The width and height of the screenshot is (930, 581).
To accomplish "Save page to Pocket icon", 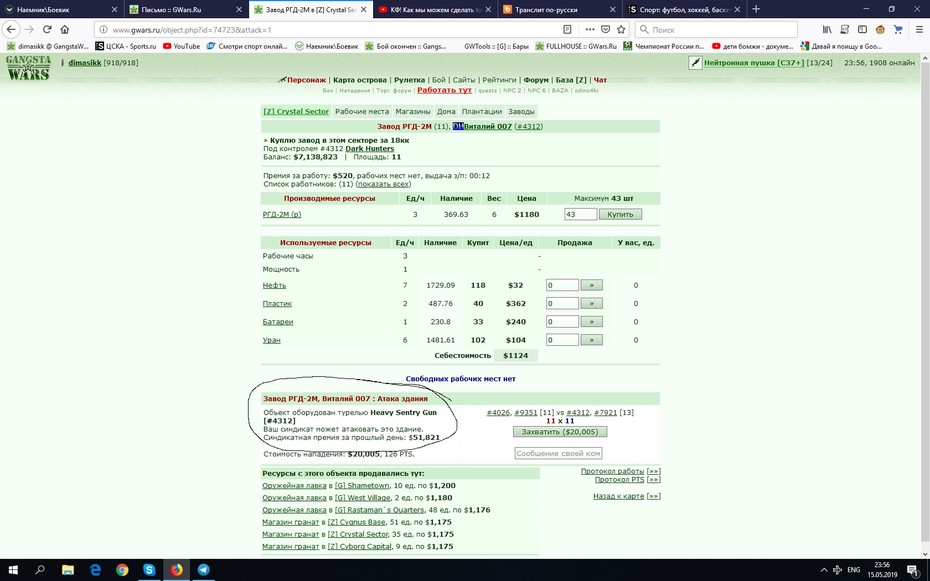I will click(606, 29).
